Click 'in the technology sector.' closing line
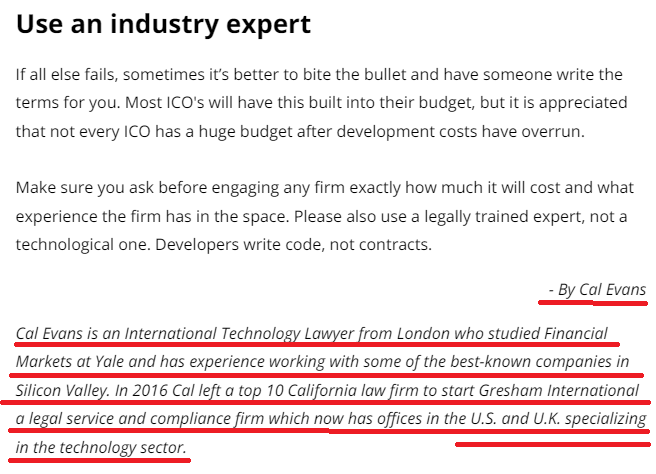This screenshot has height=474, width=656. click(101, 448)
